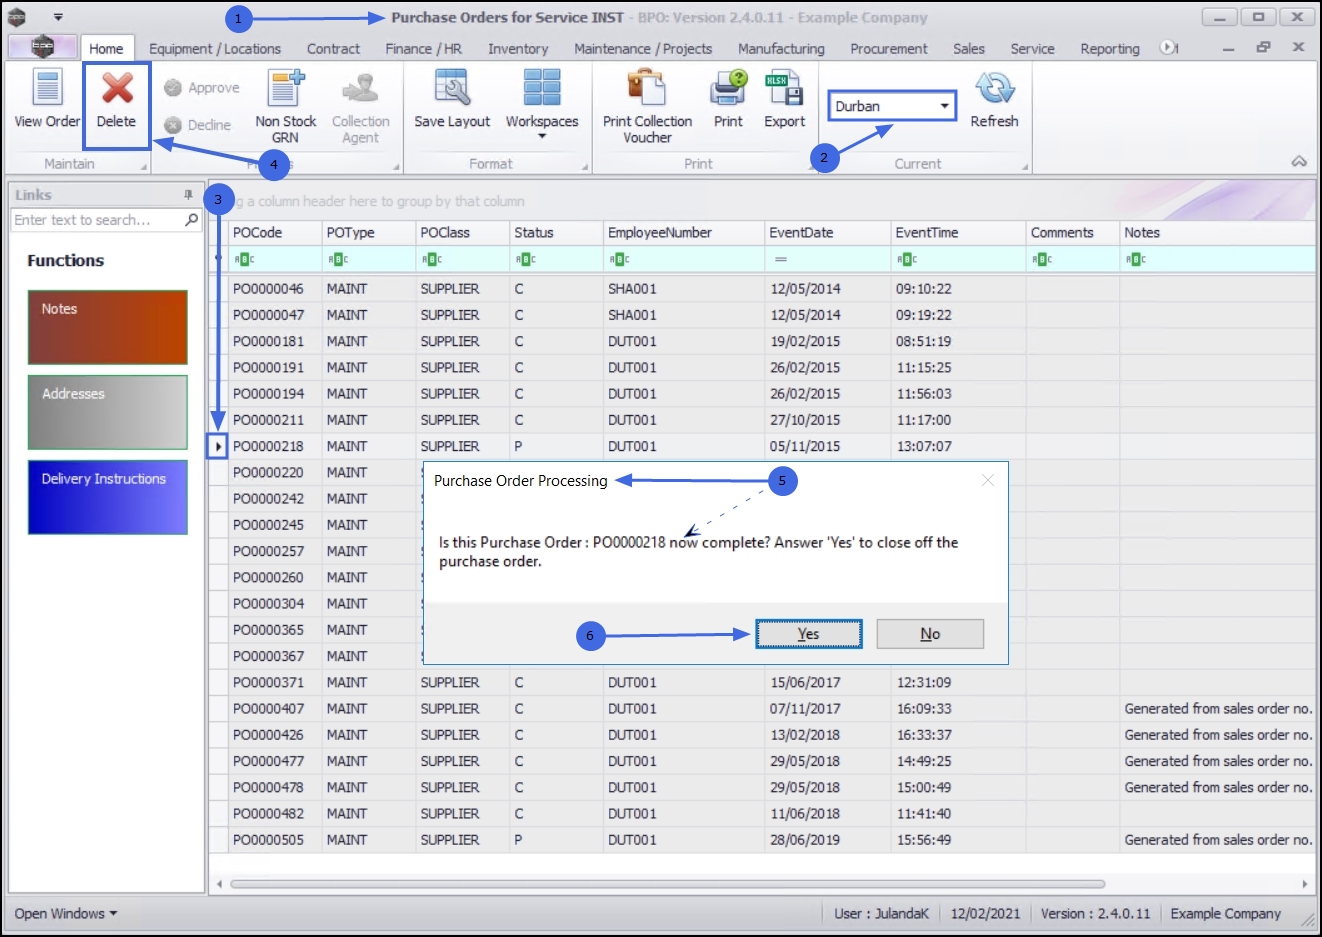1322x937 pixels.
Task: Open the Maintain group dialog launcher
Action: point(144,167)
